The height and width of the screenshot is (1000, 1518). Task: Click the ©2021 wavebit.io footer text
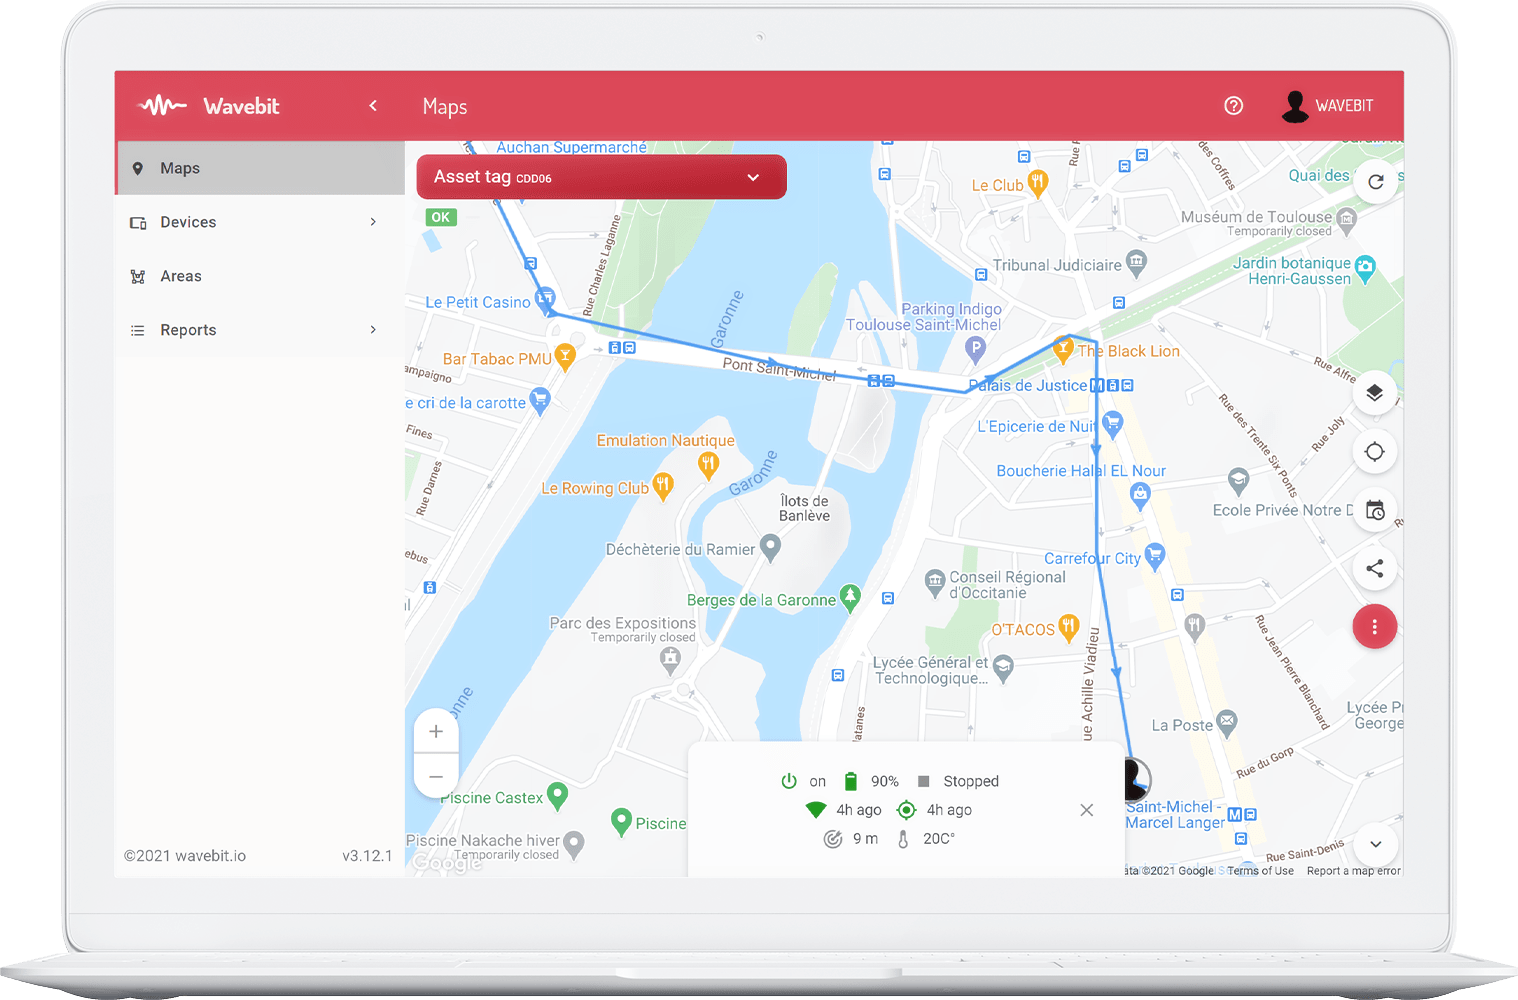[x=185, y=856]
